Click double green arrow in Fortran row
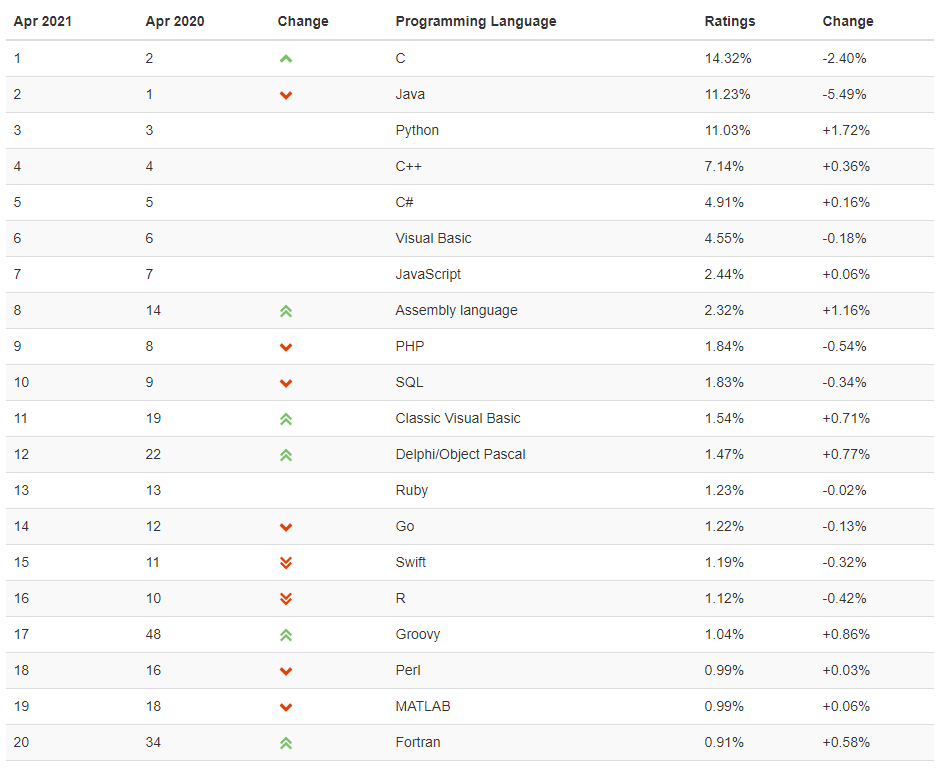Image resolution: width=940 pixels, height=768 pixels. pyautogui.click(x=286, y=743)
